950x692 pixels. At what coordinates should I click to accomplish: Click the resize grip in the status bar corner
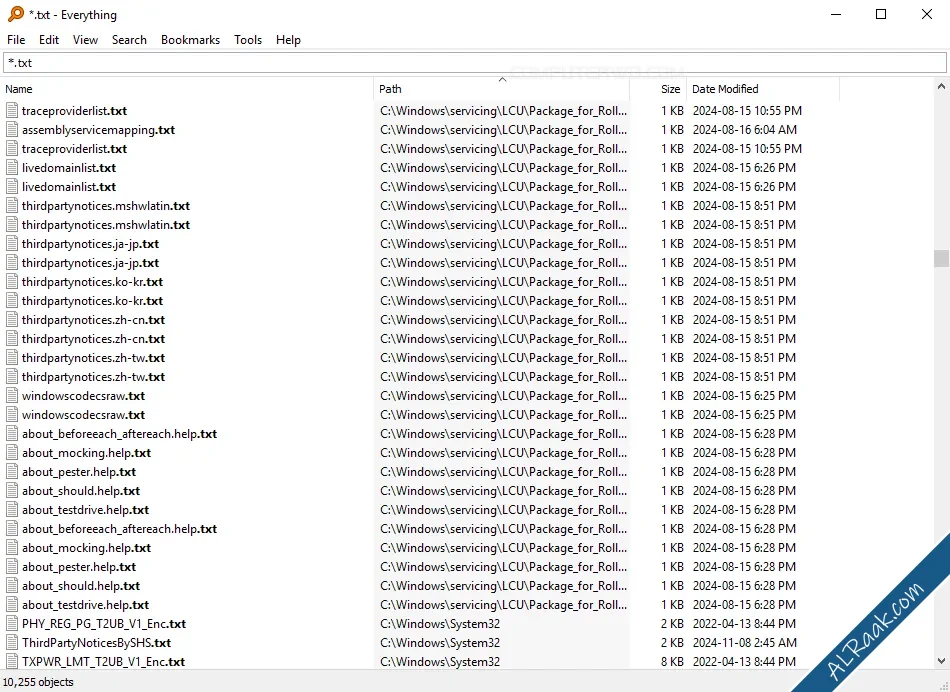944,686
